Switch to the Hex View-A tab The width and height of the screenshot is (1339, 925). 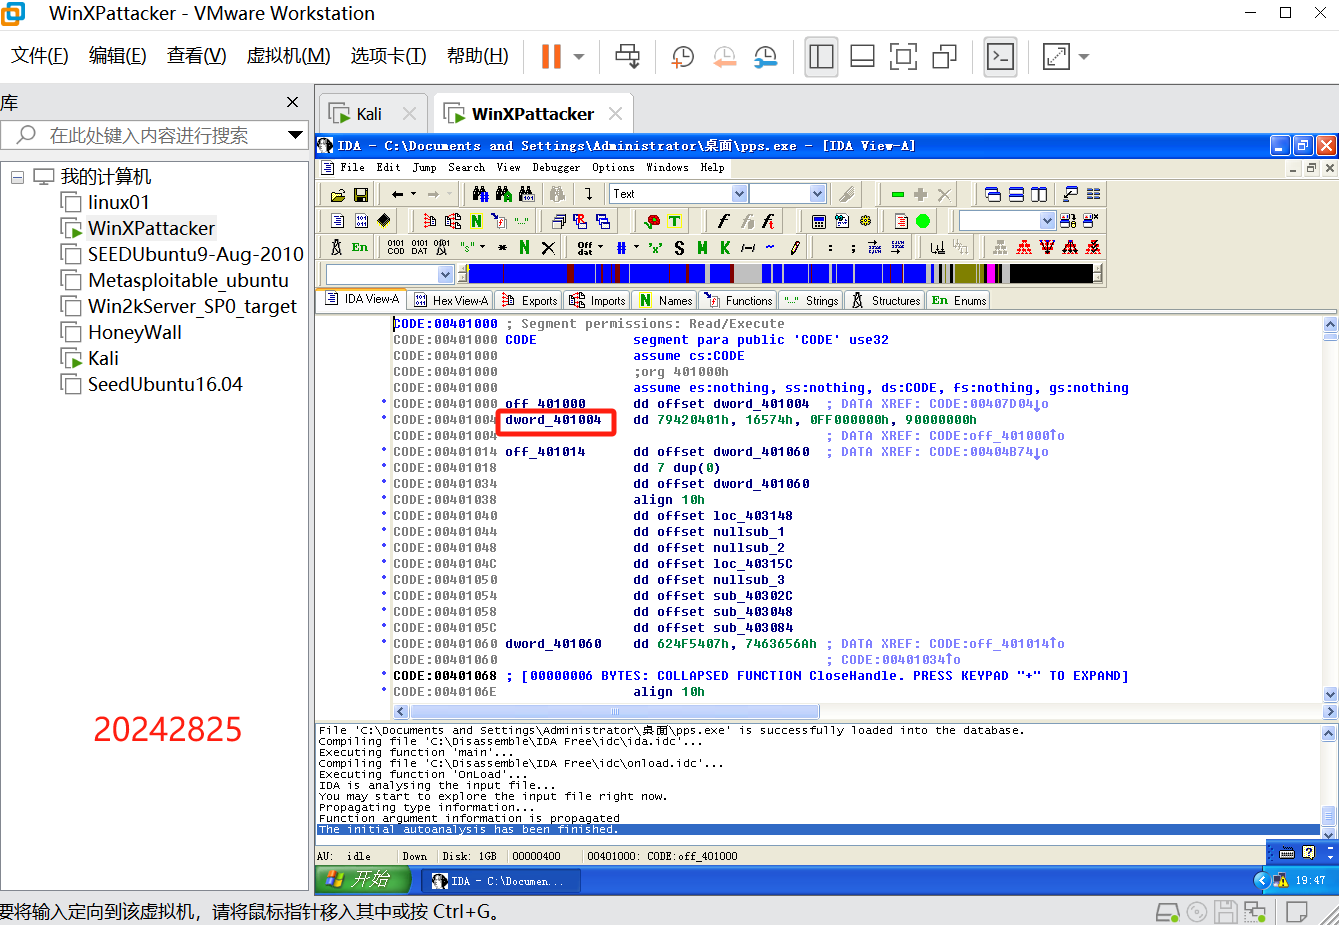click(x=451, y=300)
